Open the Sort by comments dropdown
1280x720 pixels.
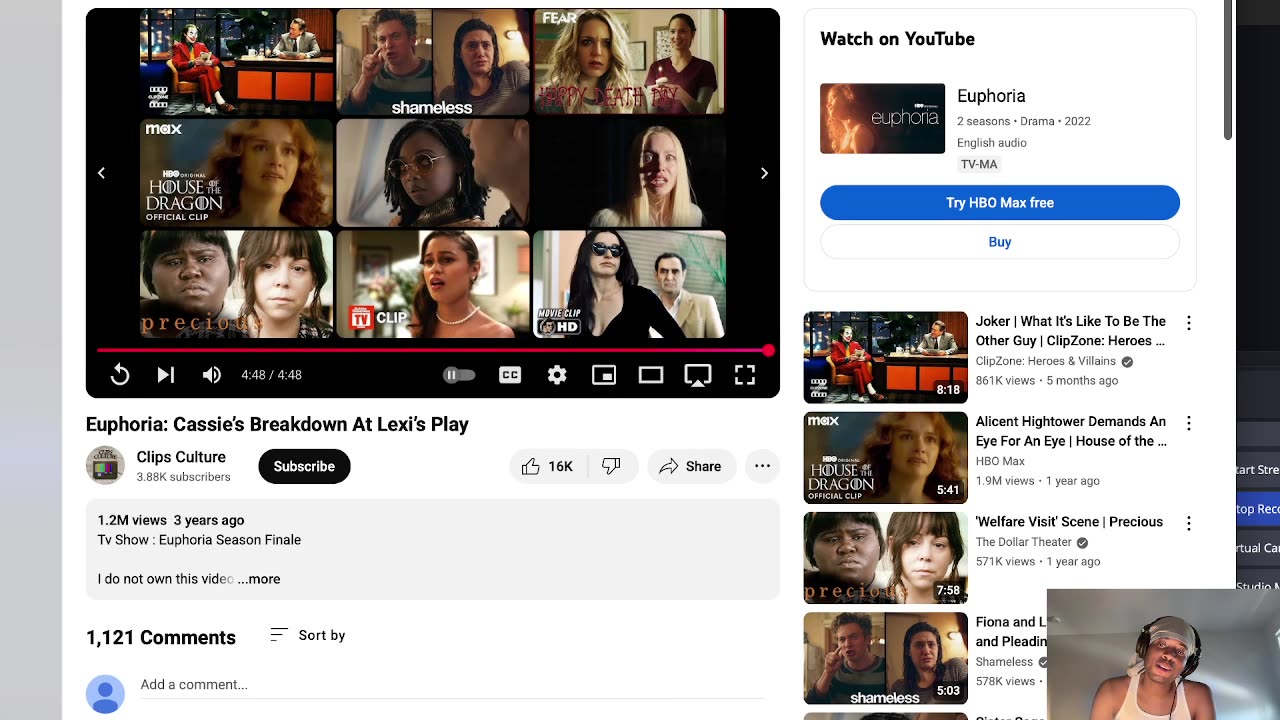point(308,635)
